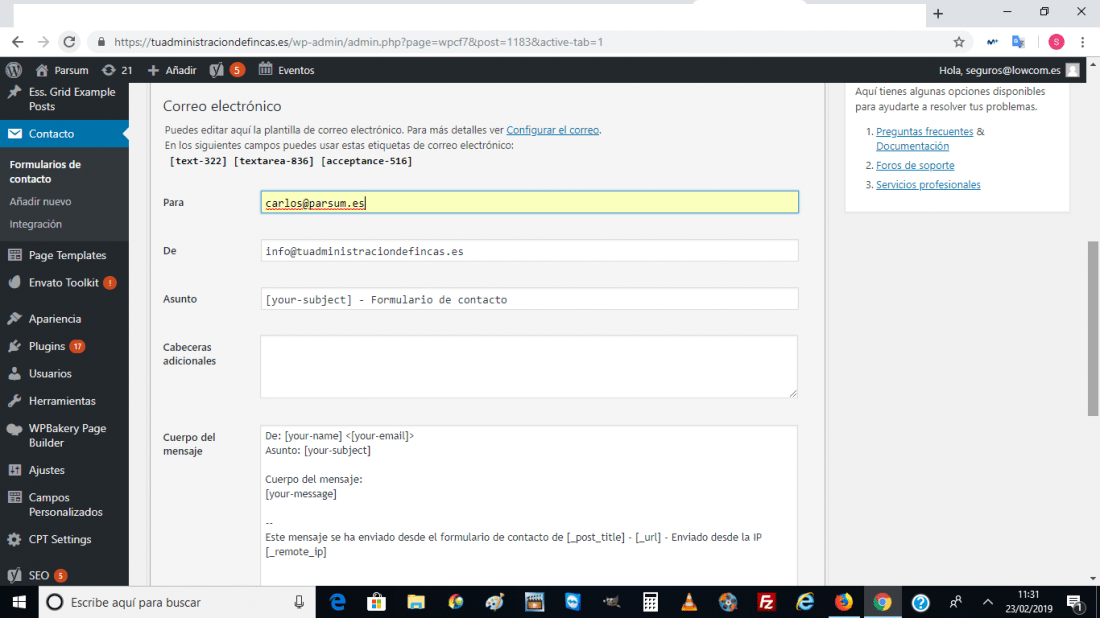Click the Google Translate extension icon
The width and height of the screenshot is (1100, 618).
click(x=1019, y=42)
